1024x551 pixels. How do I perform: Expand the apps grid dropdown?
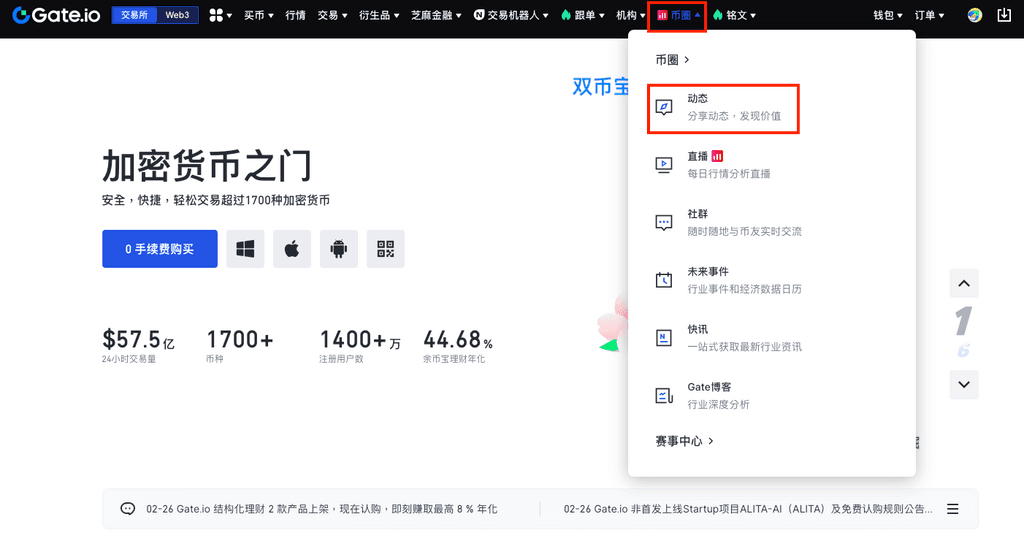tap(221, 15)
